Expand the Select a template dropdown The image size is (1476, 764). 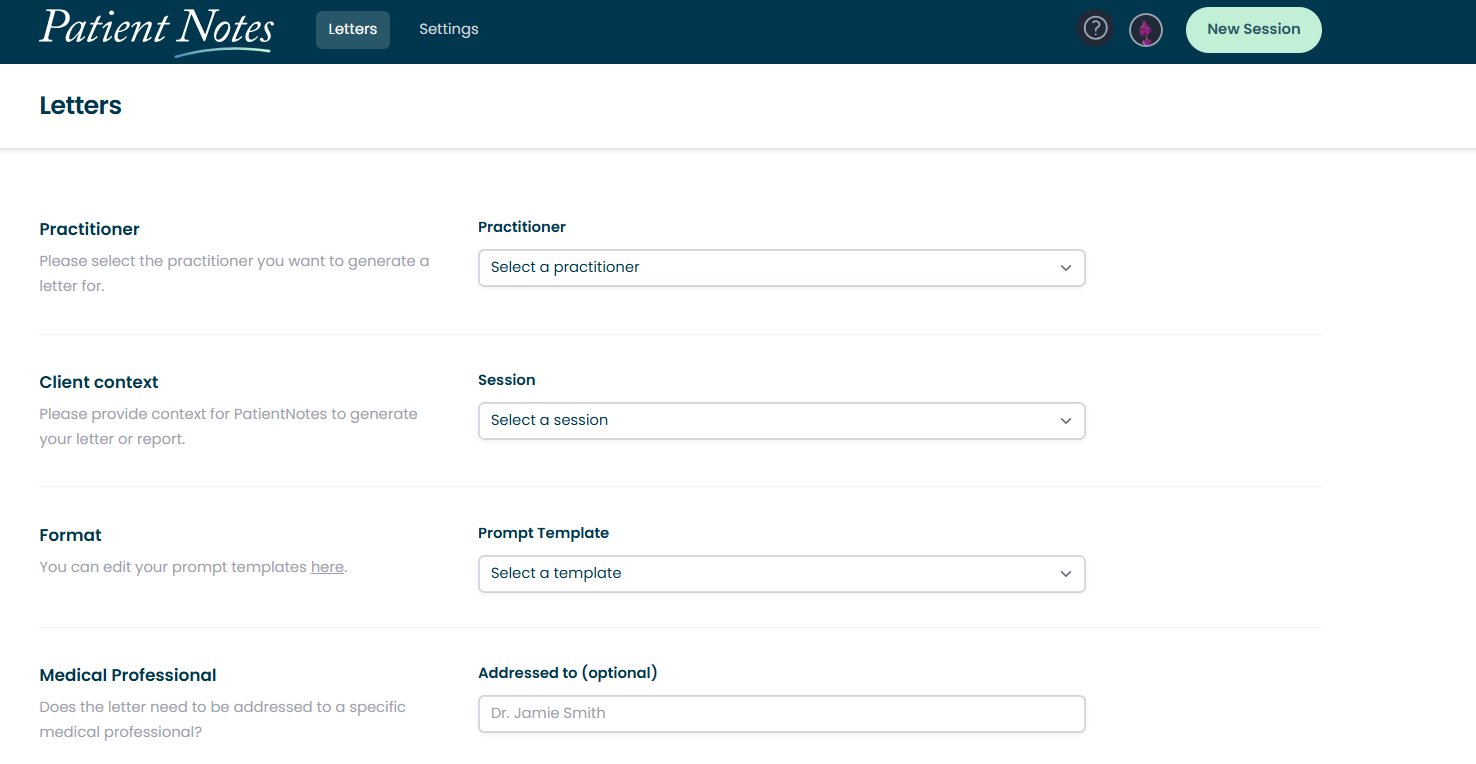tap(781, 574)
